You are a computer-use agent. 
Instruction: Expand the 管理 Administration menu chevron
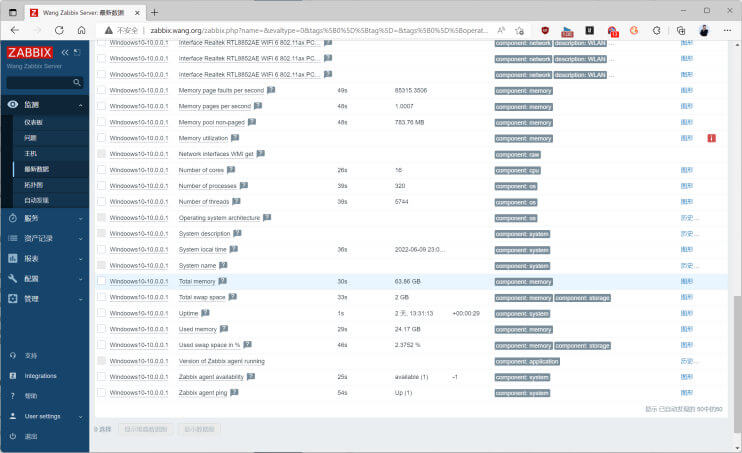coord(80,299)
